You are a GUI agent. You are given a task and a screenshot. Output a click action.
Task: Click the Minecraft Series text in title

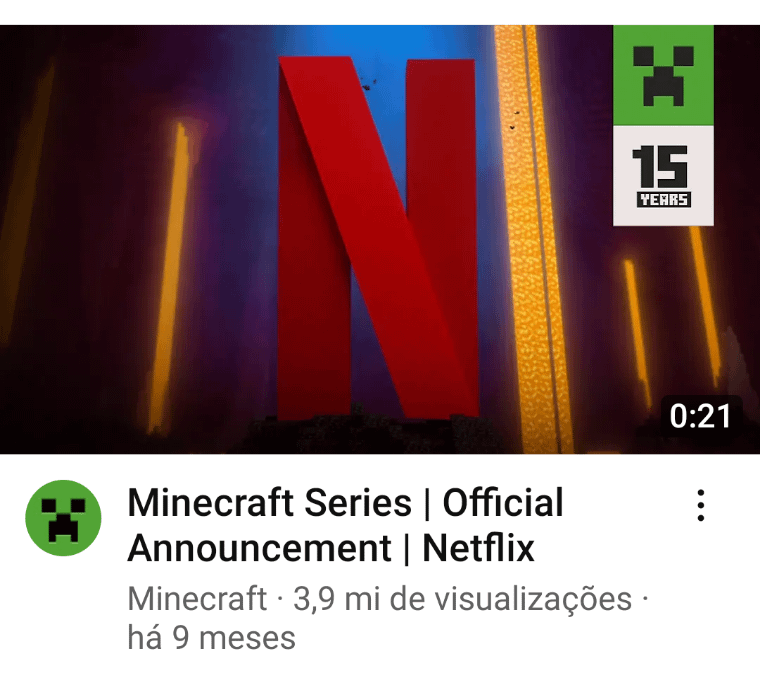[x=269, y=503]
